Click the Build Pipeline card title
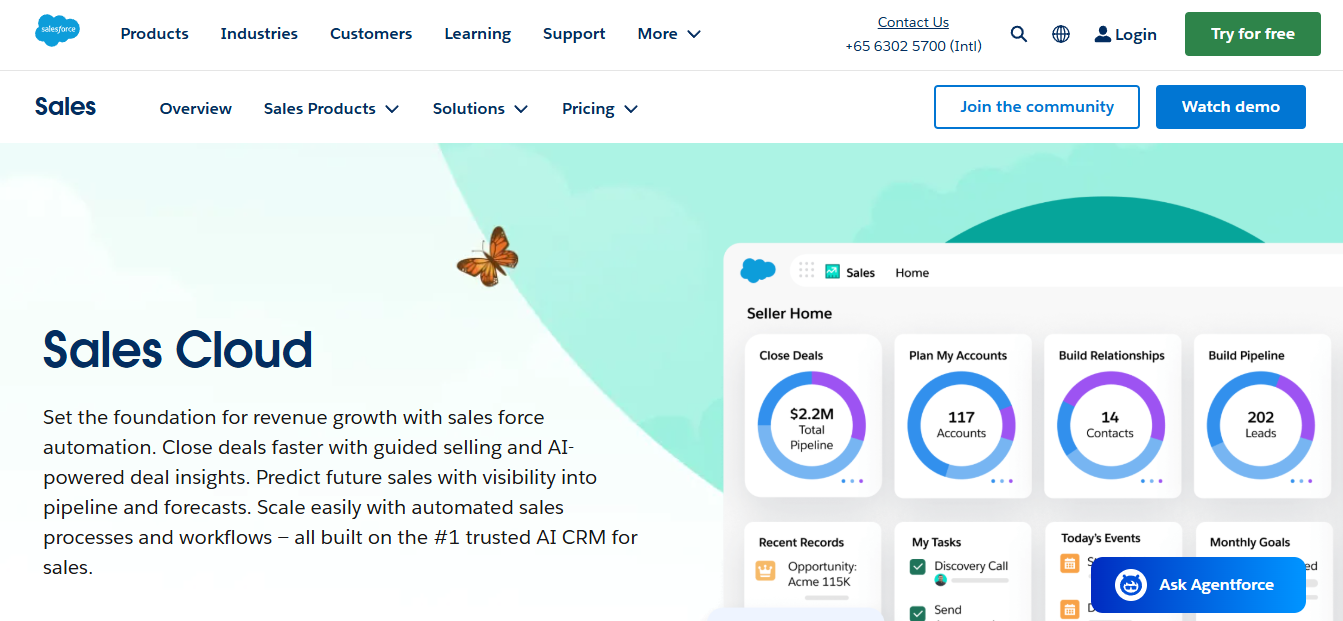 (x=1246, y=355)
